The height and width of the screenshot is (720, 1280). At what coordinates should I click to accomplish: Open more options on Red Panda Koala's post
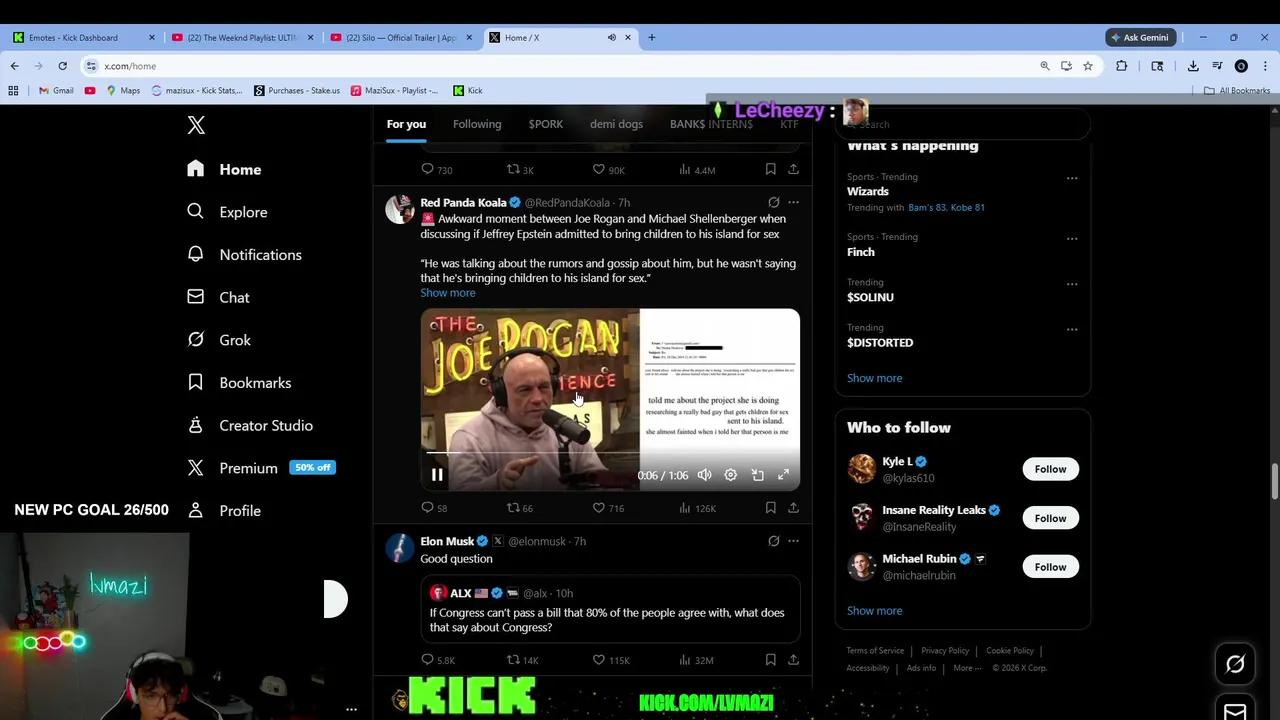click(793, 202)
